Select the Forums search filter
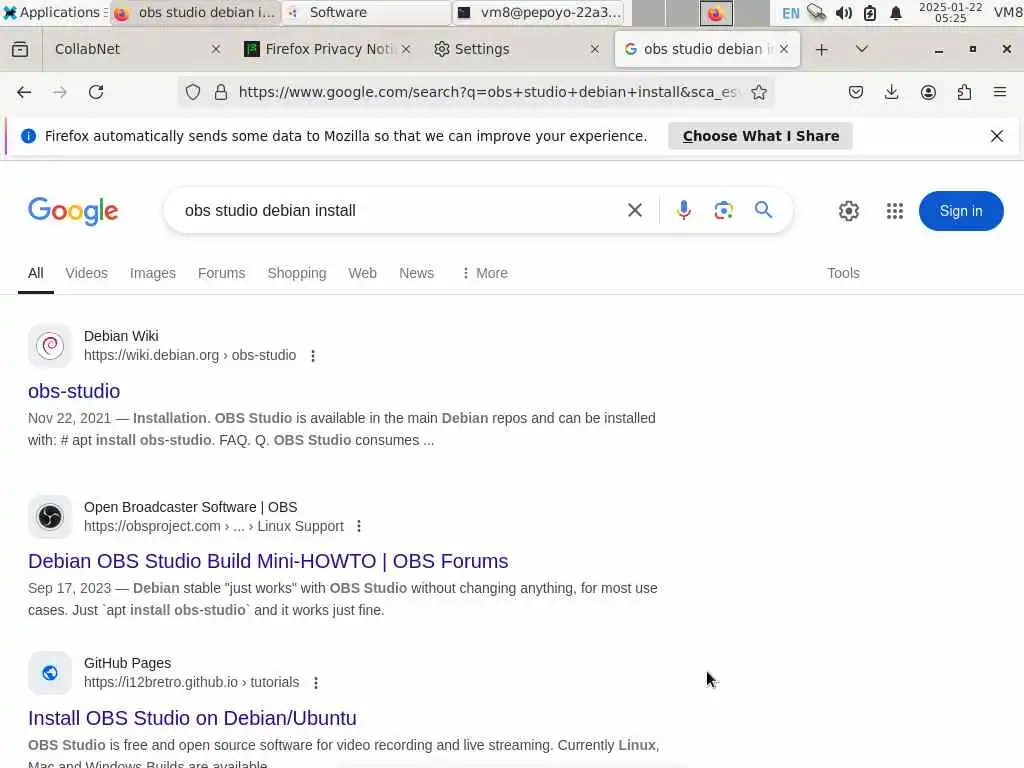Viewport: 1024px width, 768px height. coord(221,273)
